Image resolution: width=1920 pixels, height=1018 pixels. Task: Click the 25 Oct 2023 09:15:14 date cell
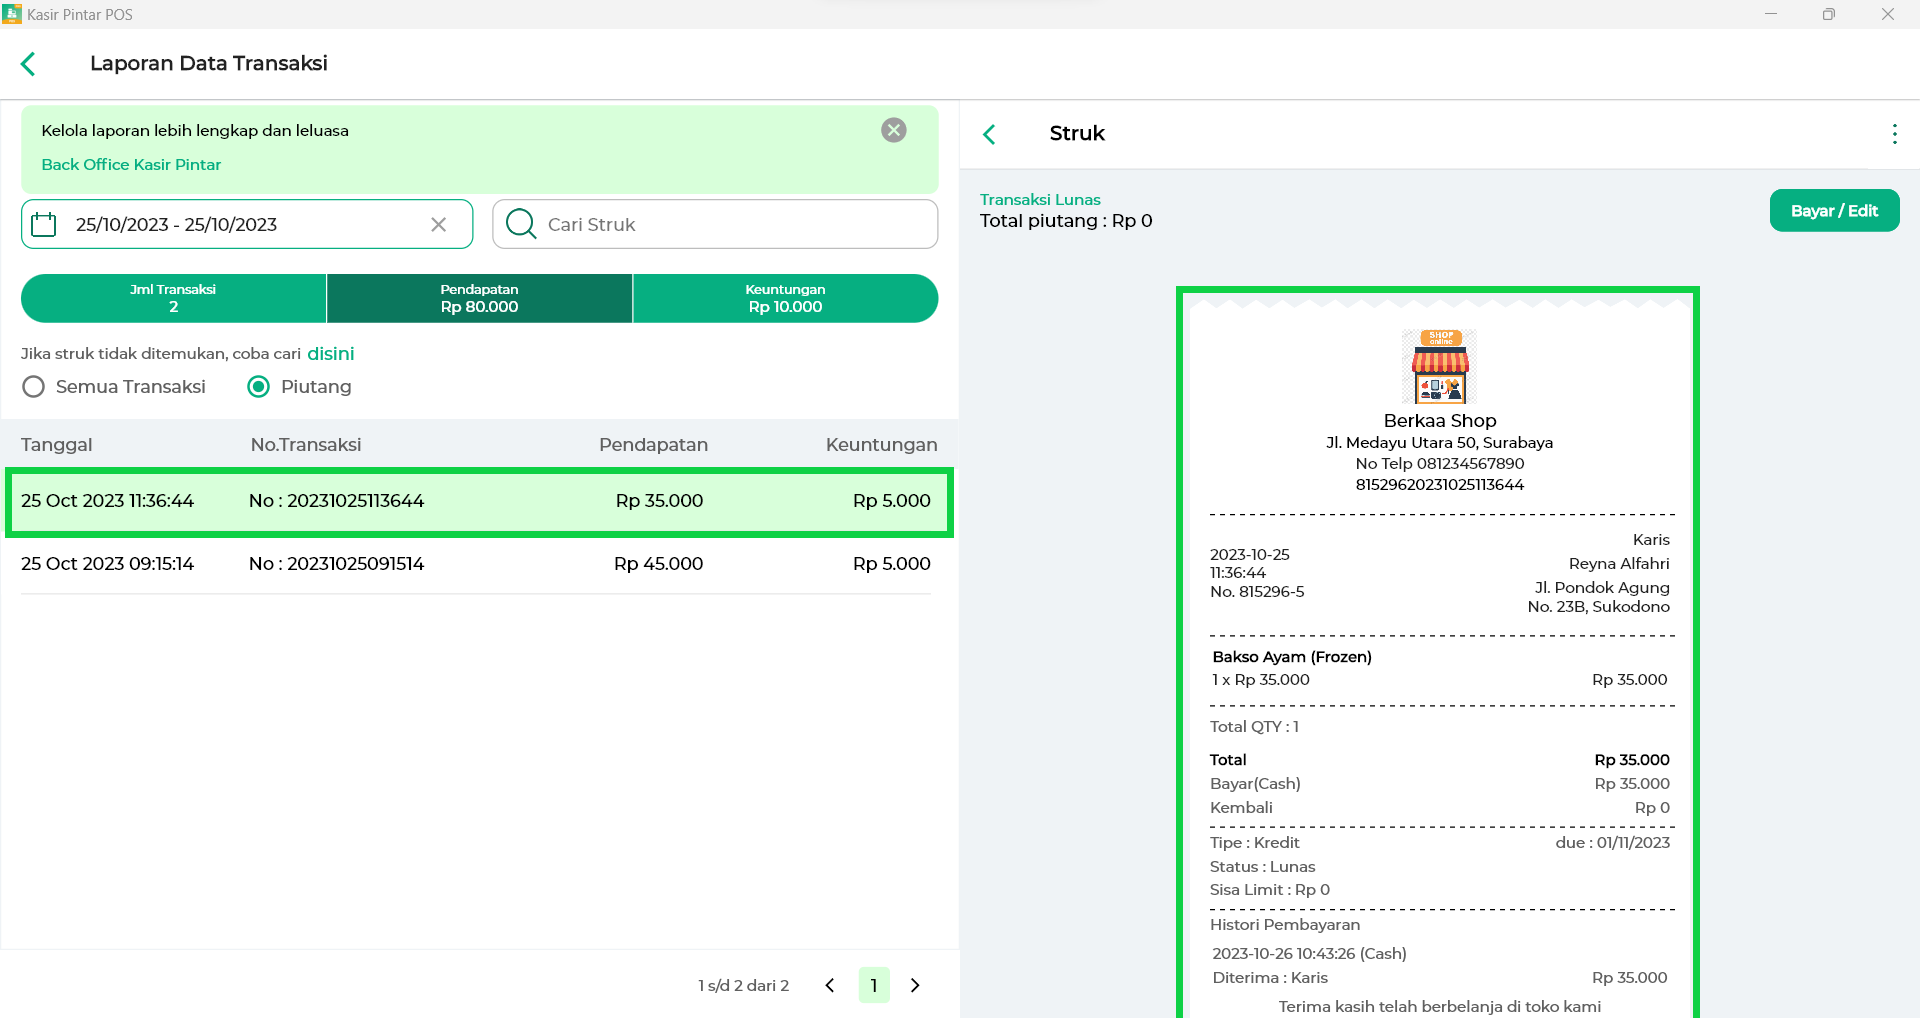[107, 564]
